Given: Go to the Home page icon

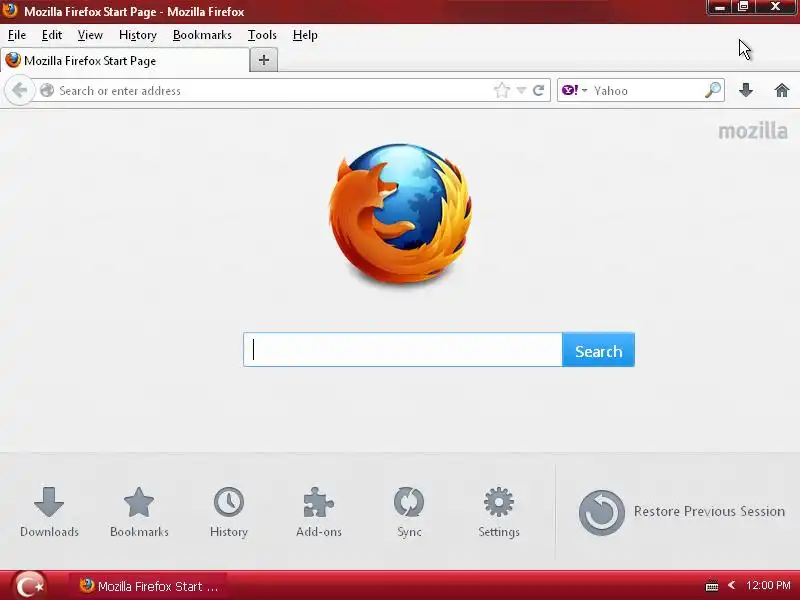Looking at the screenshot, I should 782,90.
